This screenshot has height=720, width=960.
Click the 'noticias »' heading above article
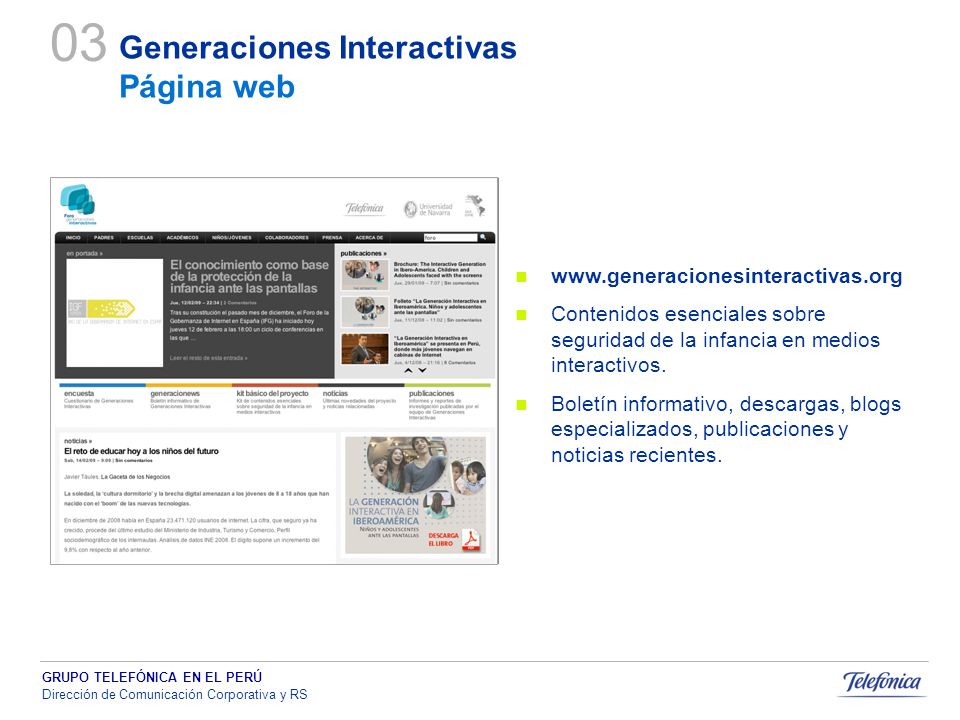tap(78, 441)
